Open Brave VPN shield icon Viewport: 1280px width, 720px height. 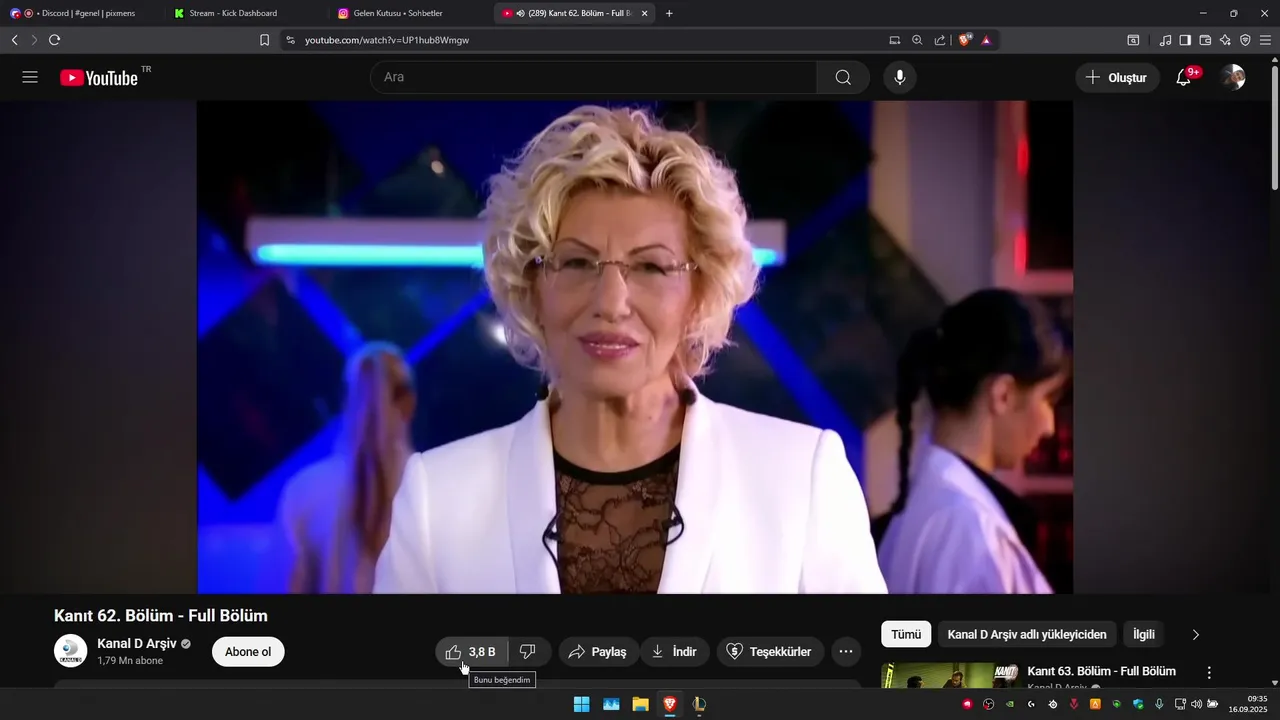1245,40
